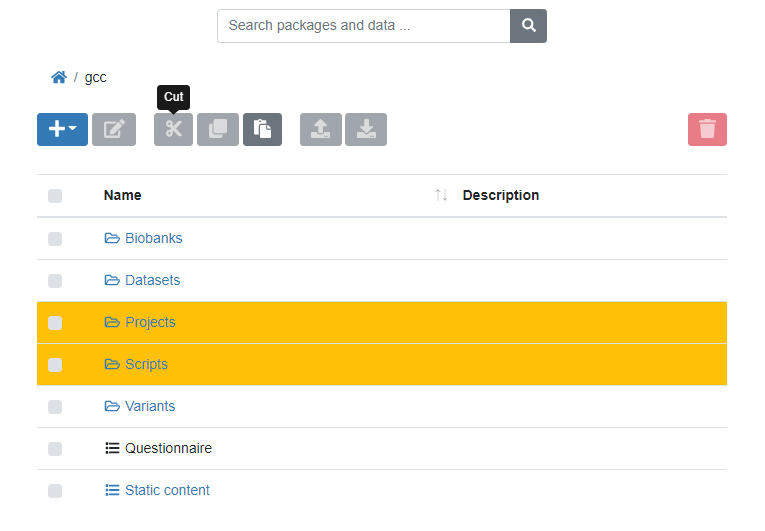Click the Cut scissors icon

(x=174, y=130)
